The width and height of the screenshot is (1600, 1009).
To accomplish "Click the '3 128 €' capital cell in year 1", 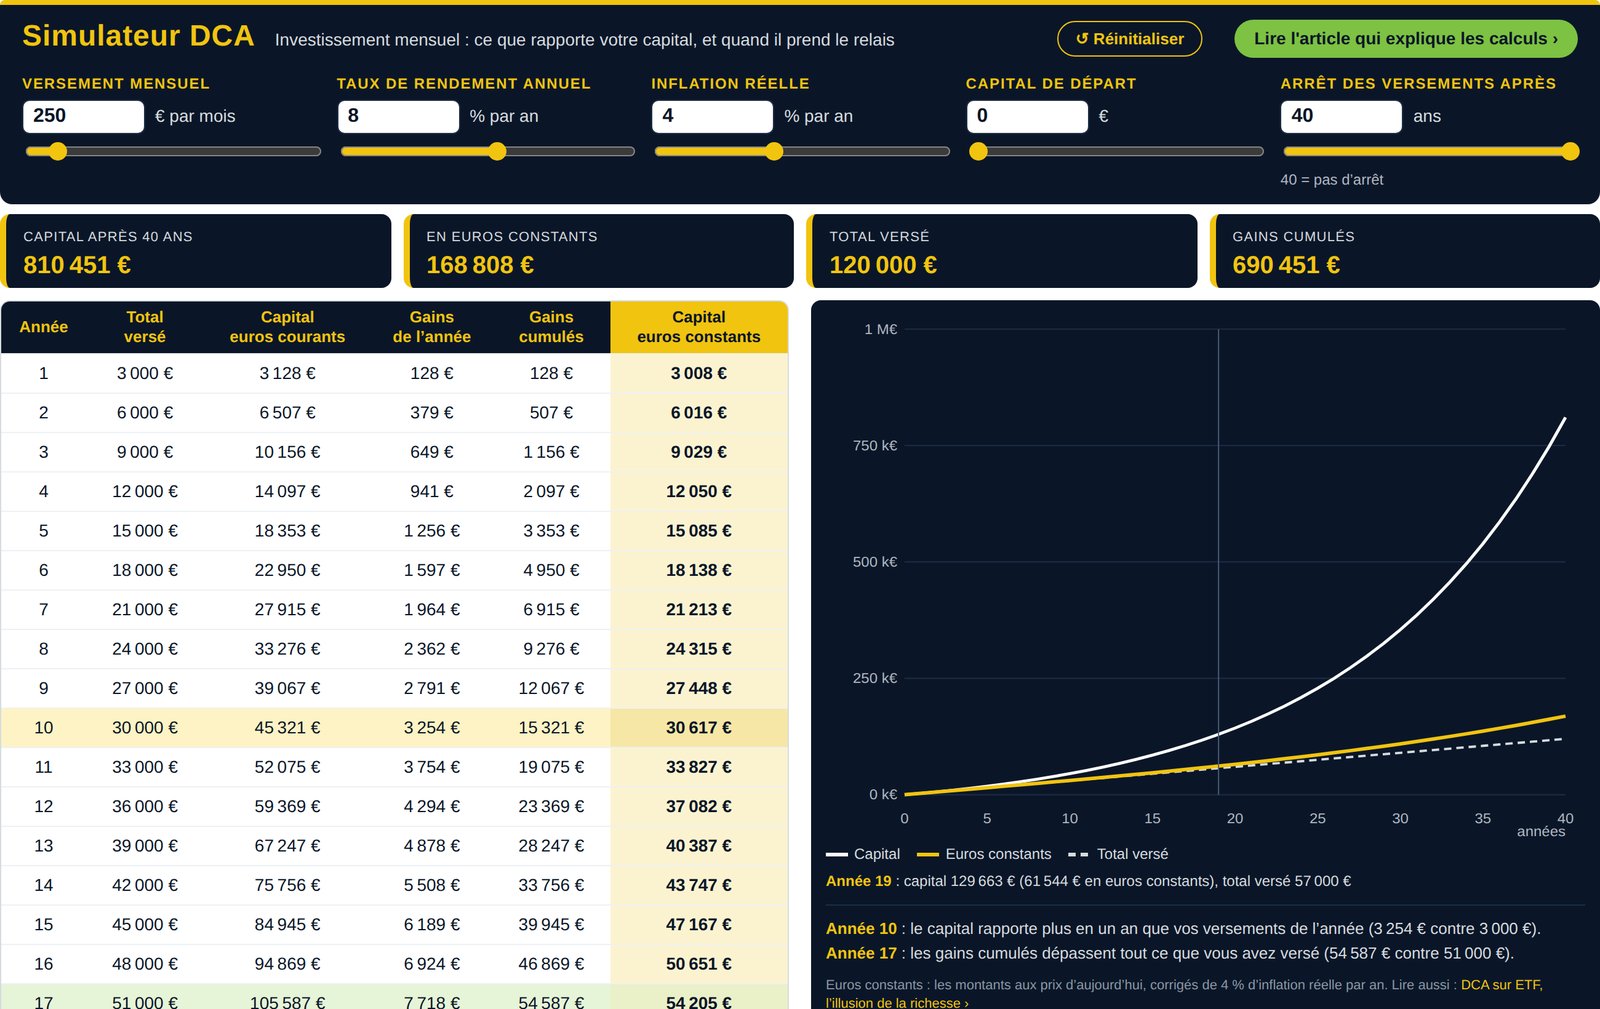I will pyautogui.click(x=287, y=373).
